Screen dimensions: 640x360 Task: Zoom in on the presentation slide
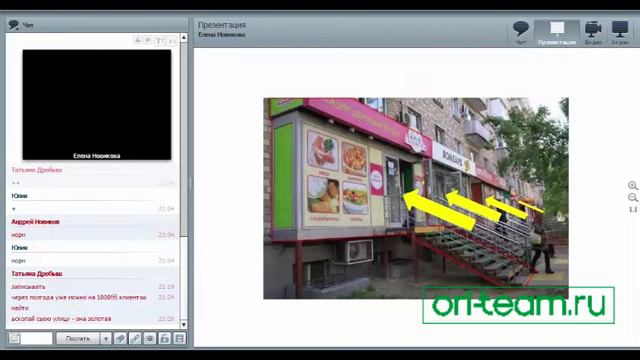tap(633, 185)
